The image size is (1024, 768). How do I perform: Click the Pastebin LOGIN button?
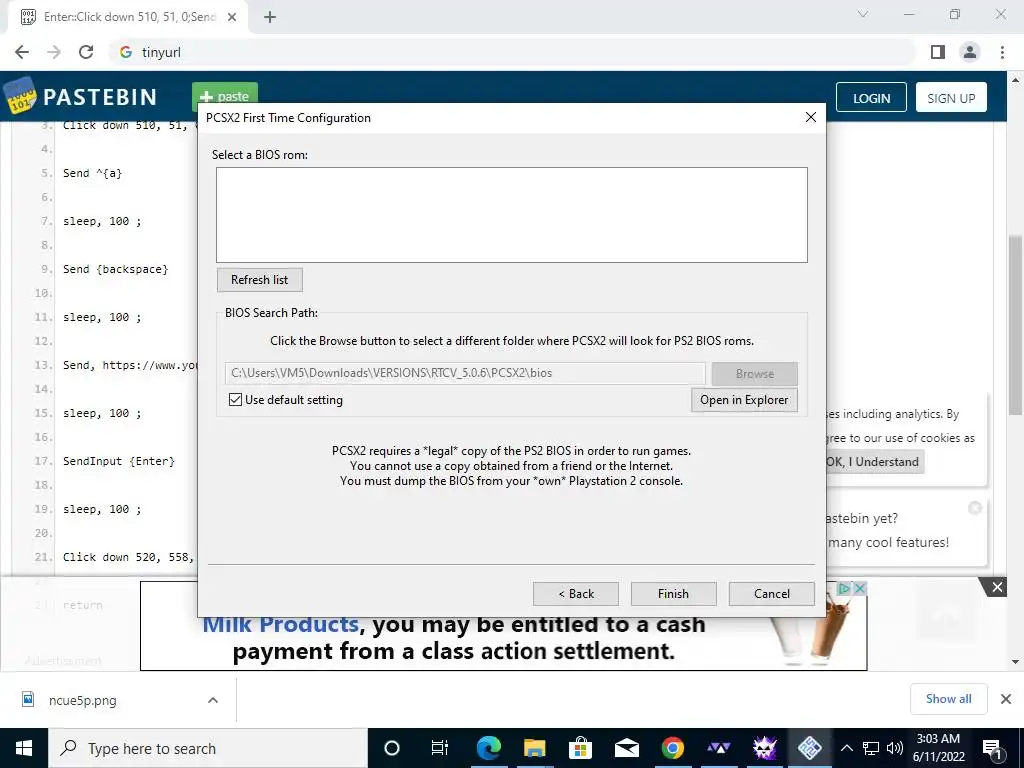tap(871, 98)
